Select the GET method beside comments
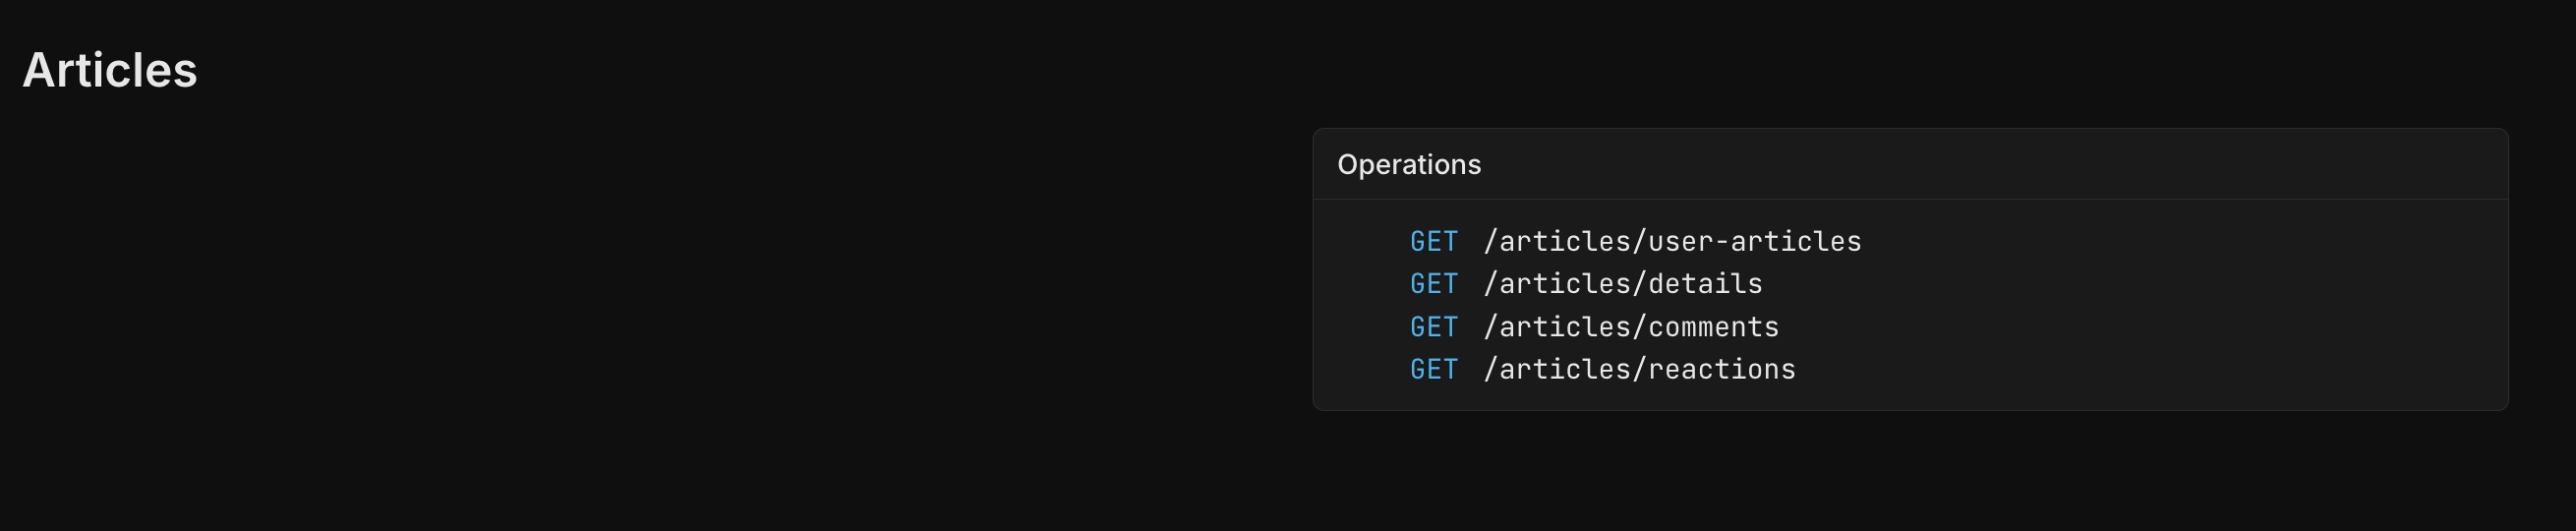 1433,327
